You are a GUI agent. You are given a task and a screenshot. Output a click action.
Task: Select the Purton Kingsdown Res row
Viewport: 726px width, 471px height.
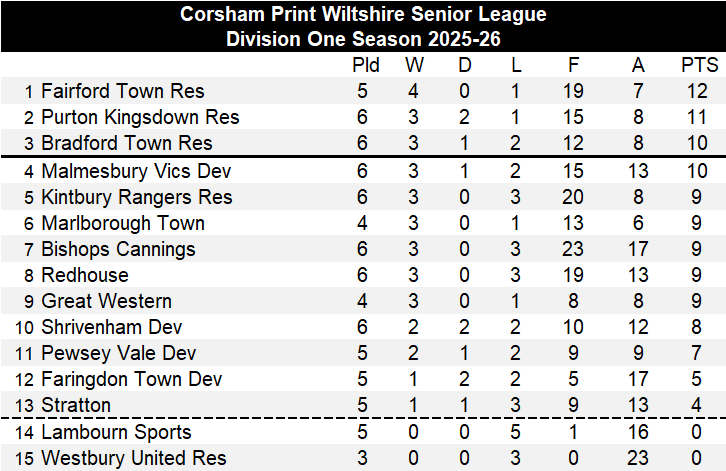click(x=140, y=117)
